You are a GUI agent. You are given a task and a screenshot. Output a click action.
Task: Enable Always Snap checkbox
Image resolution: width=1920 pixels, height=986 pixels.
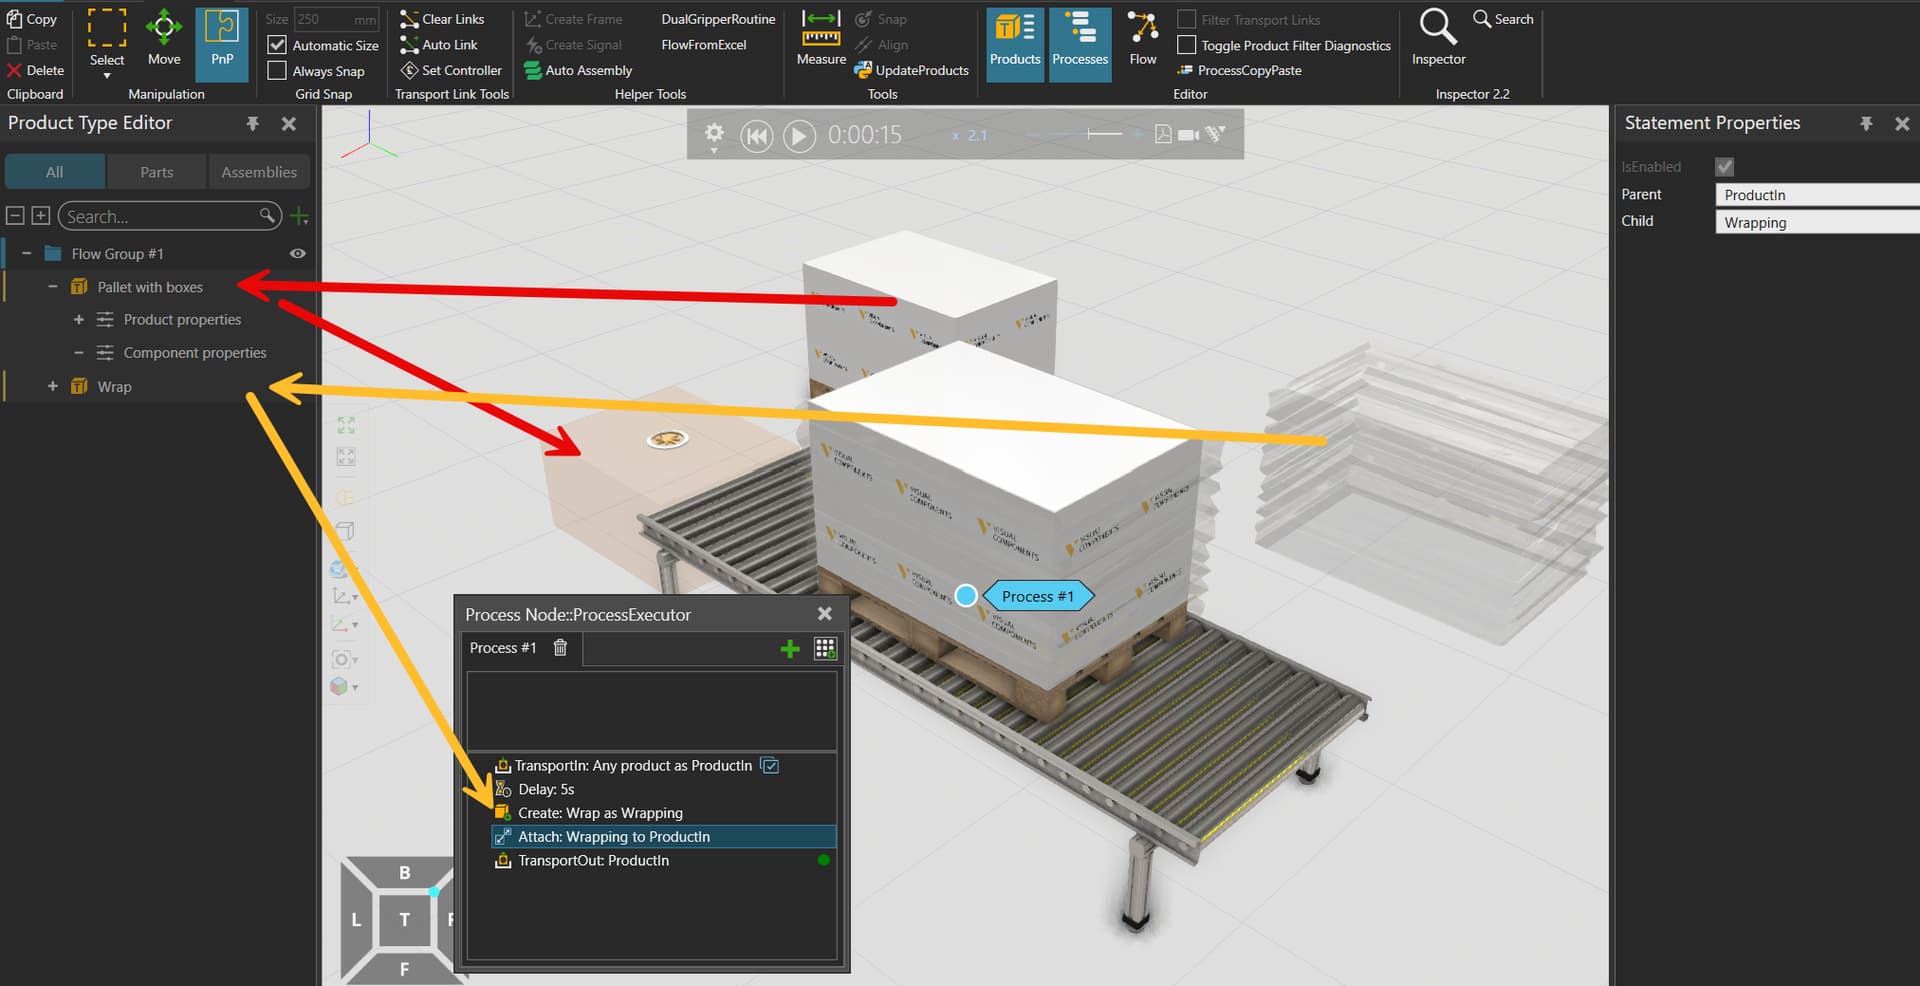[x=277, y=71]
